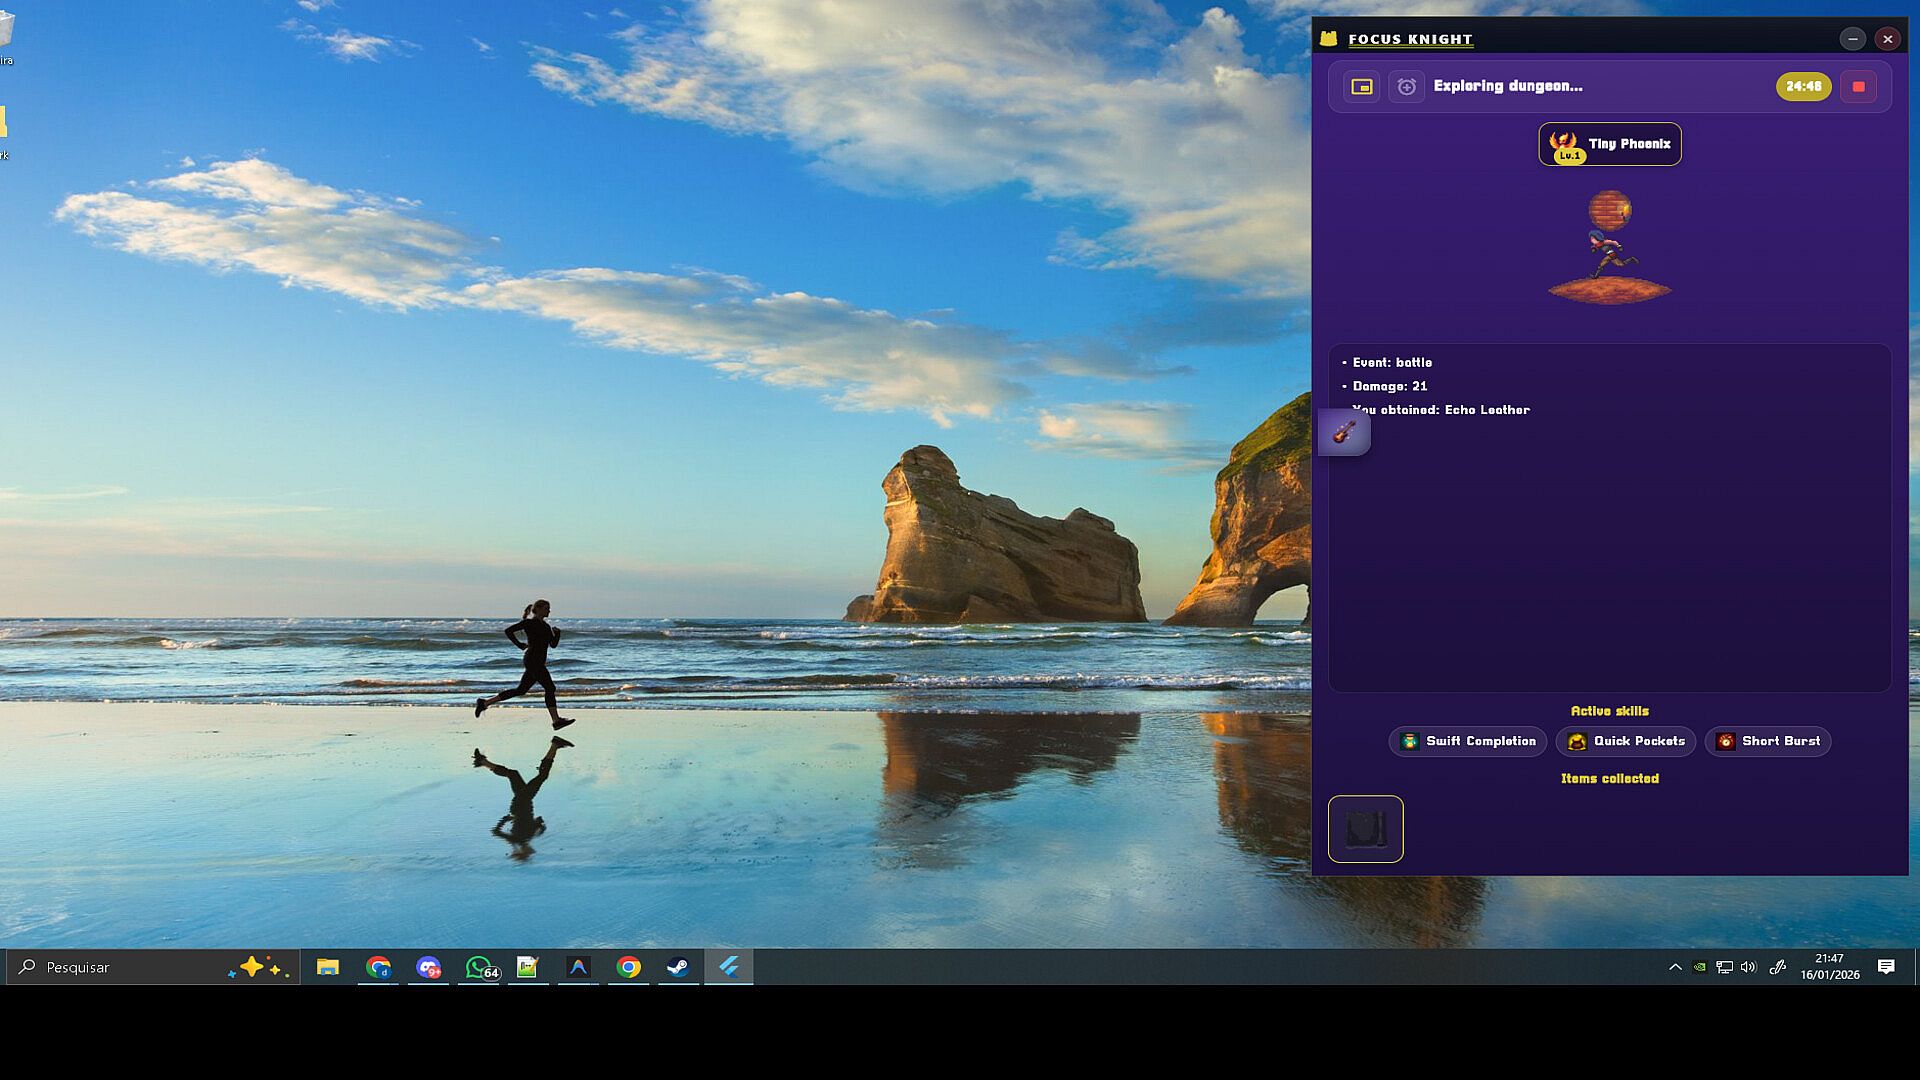Click the knight character sprite
This screenshot has width=1920, height=1080.
[x=1608, y=254]
